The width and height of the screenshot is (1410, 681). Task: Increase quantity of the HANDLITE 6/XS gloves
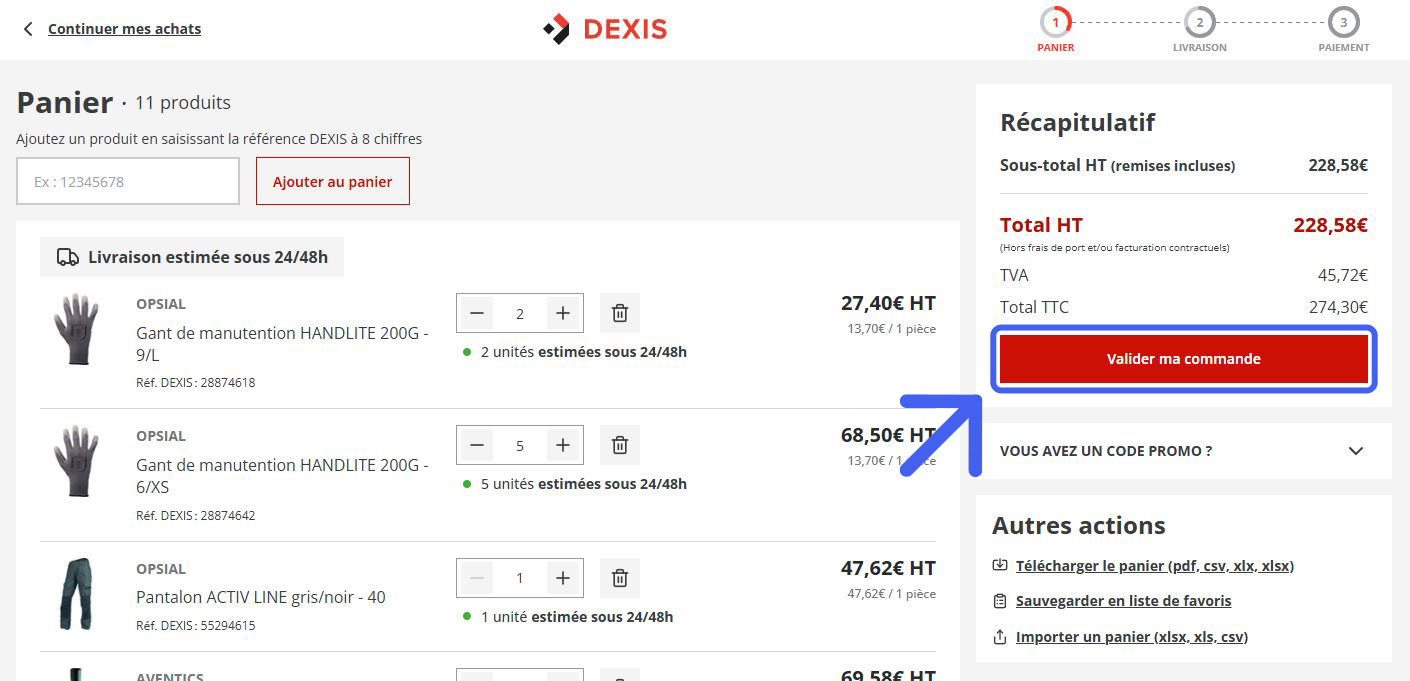click(x=563, y=445)
